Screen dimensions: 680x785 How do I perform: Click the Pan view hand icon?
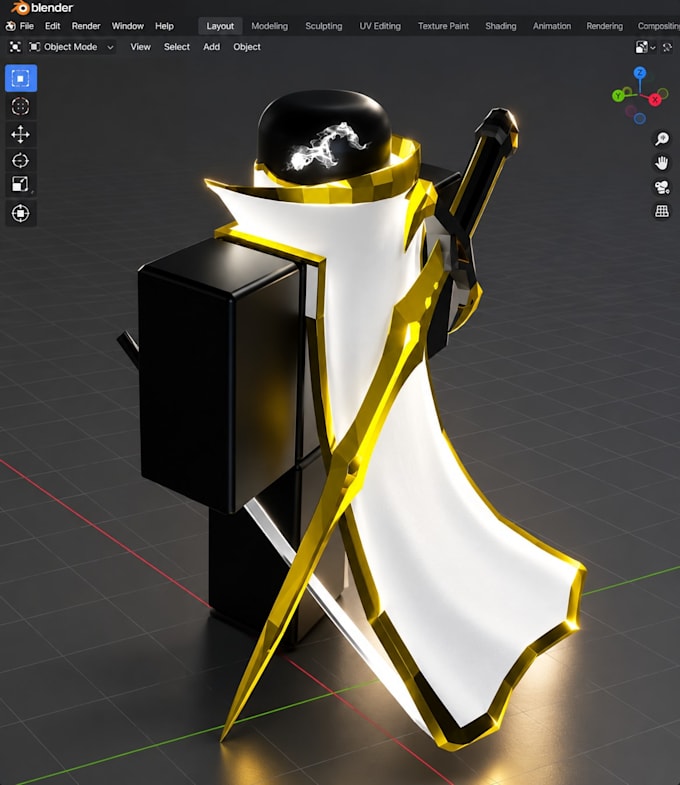click(662, 163)
